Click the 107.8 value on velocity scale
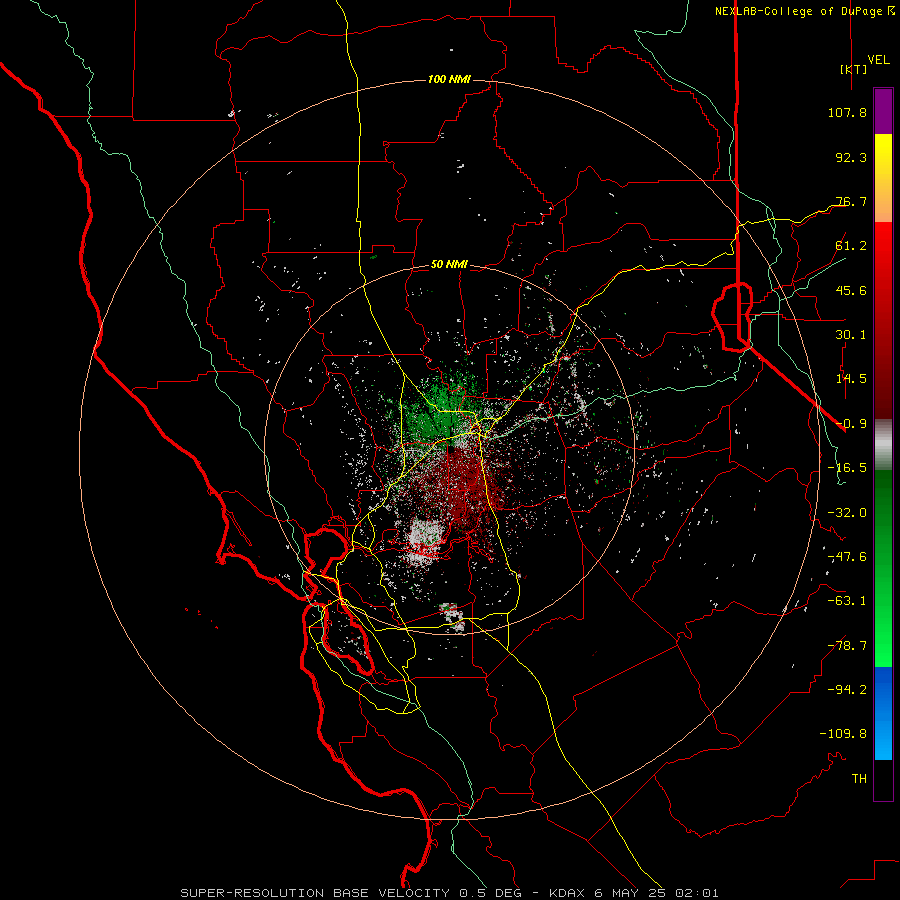This screenshot has width=900, height=900. click(x=847, y=112)
